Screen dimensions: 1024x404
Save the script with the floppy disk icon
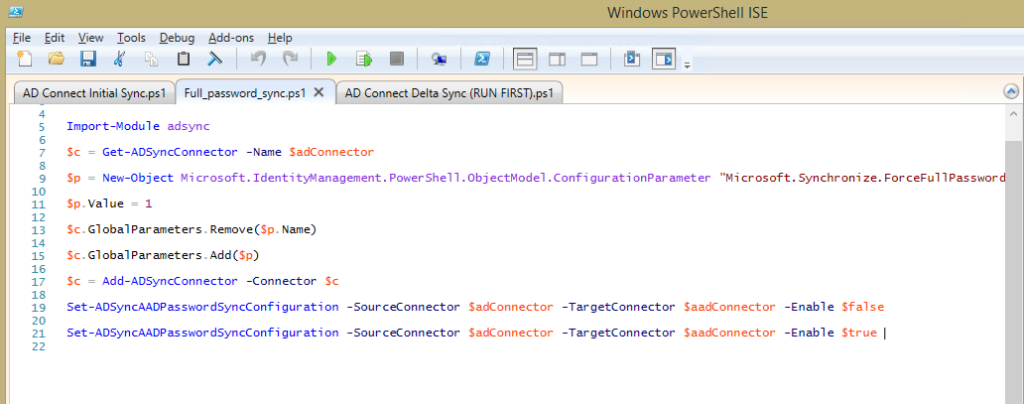click(88, 59)
